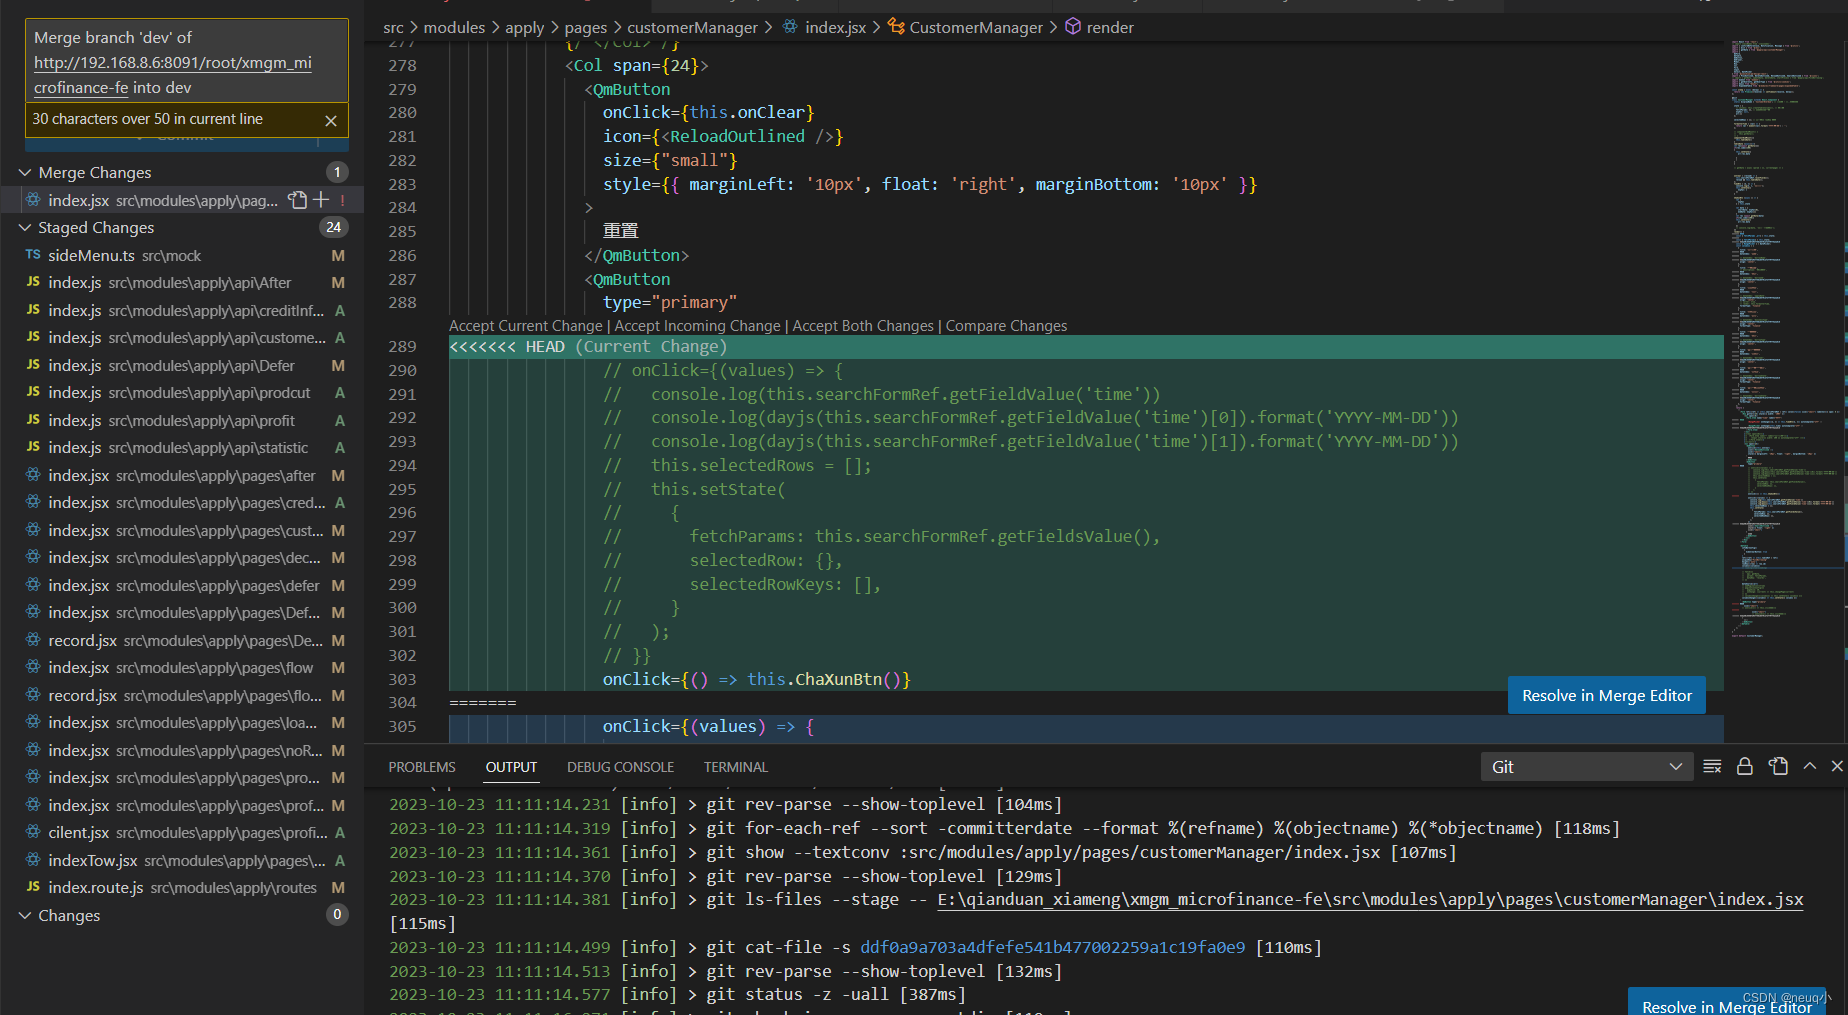Click Accept Both Changes link
Screen dimensions: 1848x1015
pos(863,326)
